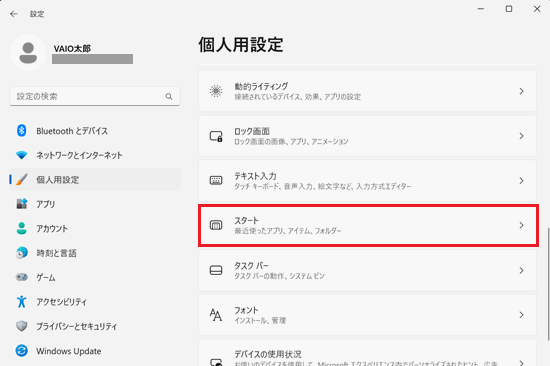Click the アカウント person icon
The width and height of the screenshot is (550, 366).
coord(22,228)
